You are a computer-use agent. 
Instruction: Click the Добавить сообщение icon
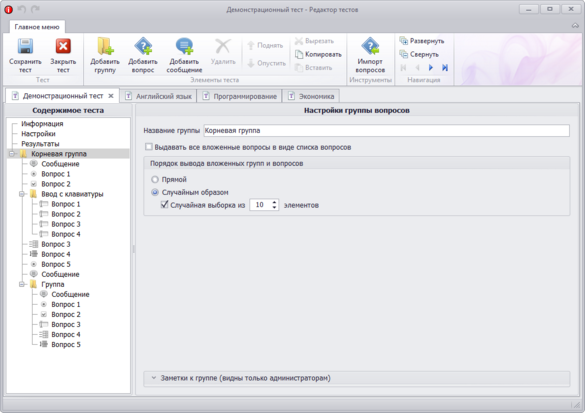click(x=184, y=47)
